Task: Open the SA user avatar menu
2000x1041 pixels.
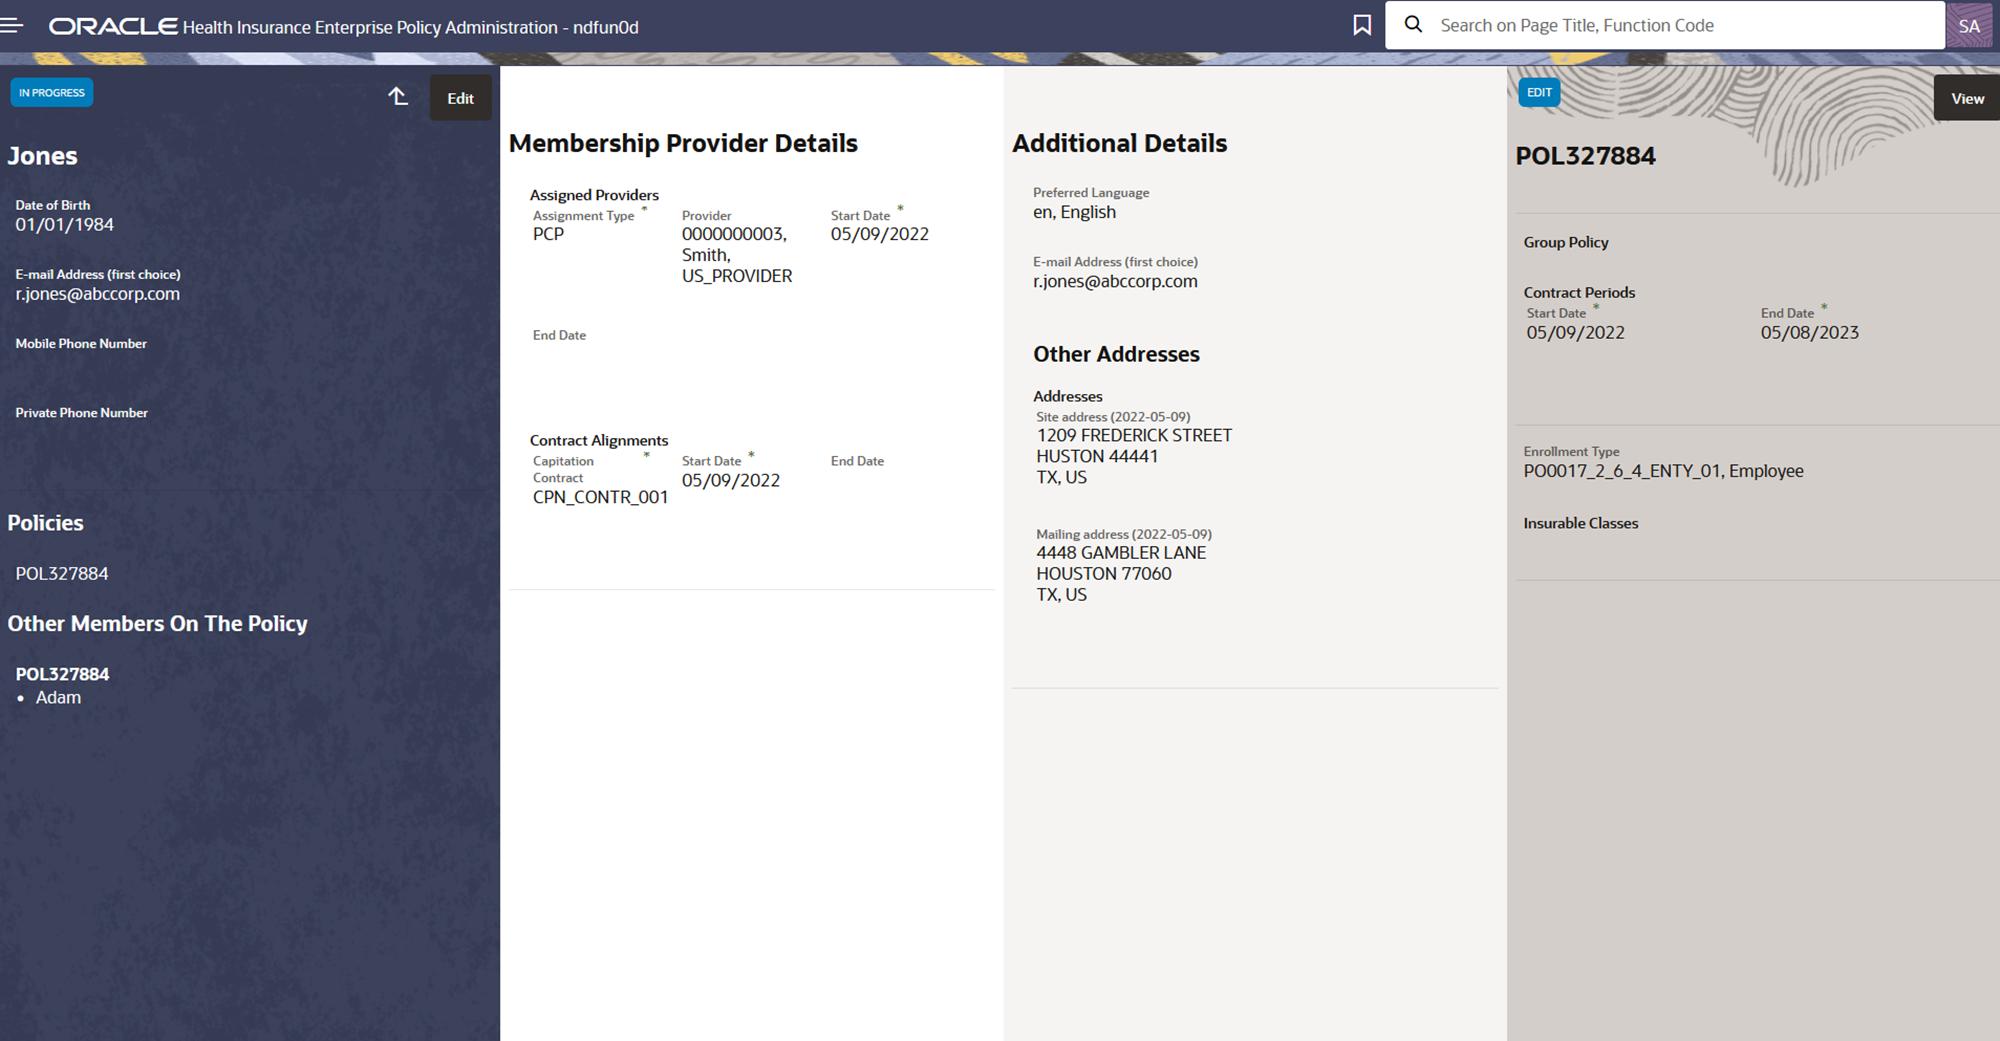Action: [1969, 24]
